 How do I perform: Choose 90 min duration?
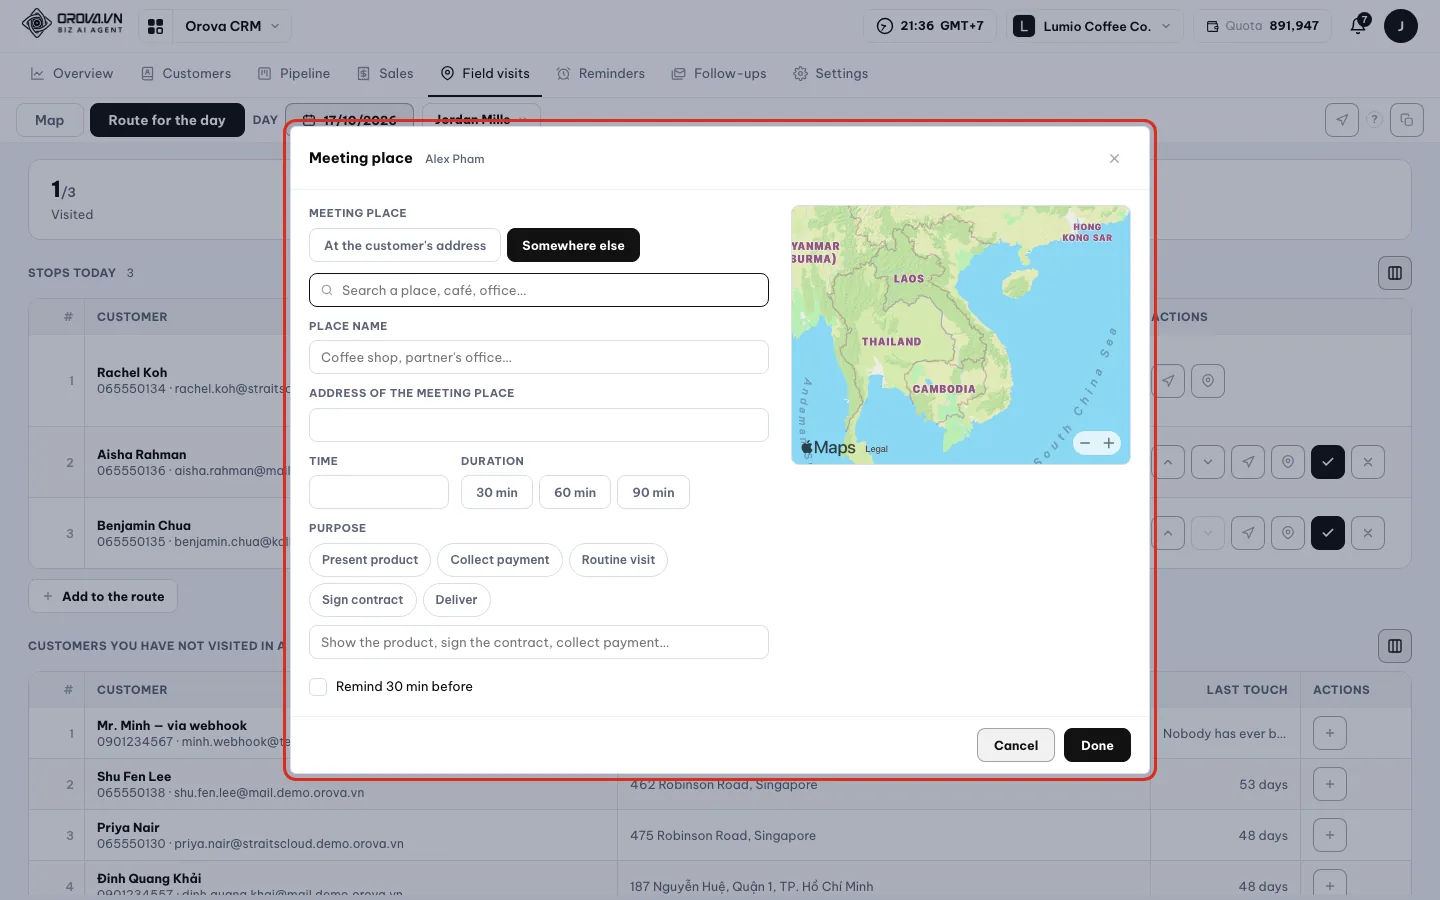[653, 492]
